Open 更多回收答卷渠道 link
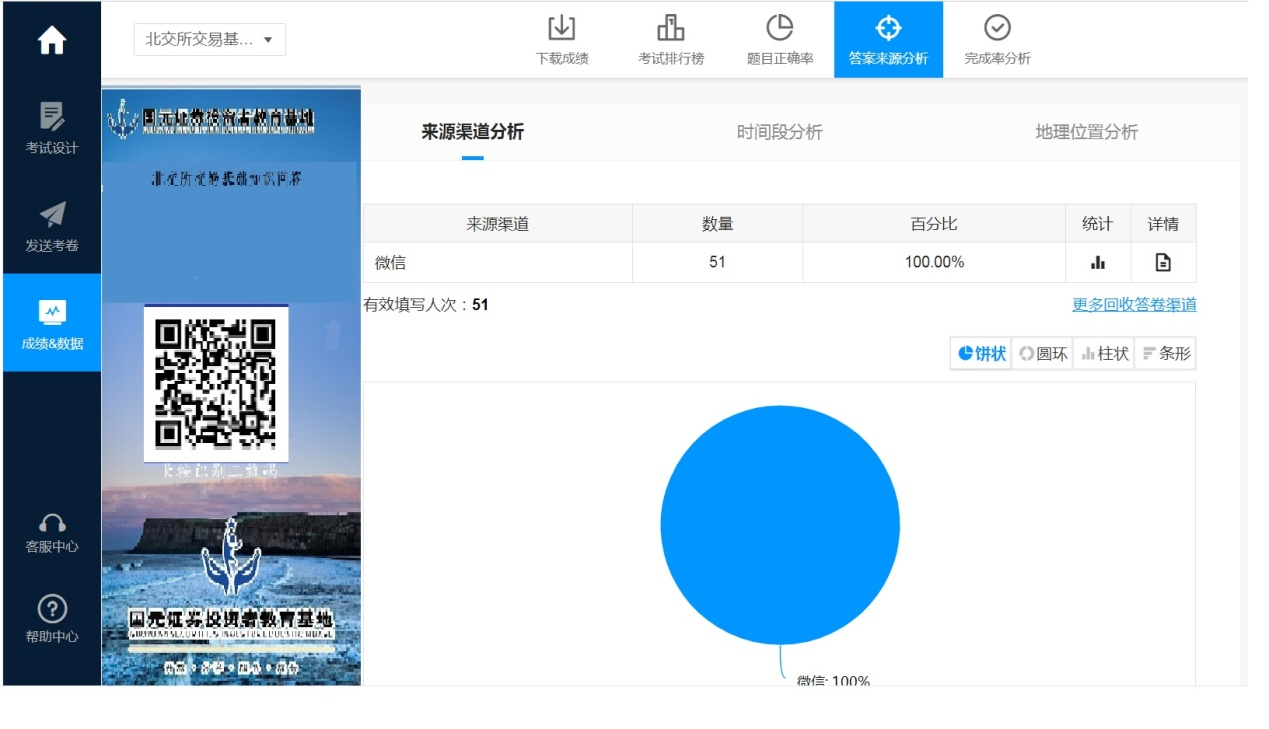This screenshot has height=729, width=1269. click(x=1134, y=305)
